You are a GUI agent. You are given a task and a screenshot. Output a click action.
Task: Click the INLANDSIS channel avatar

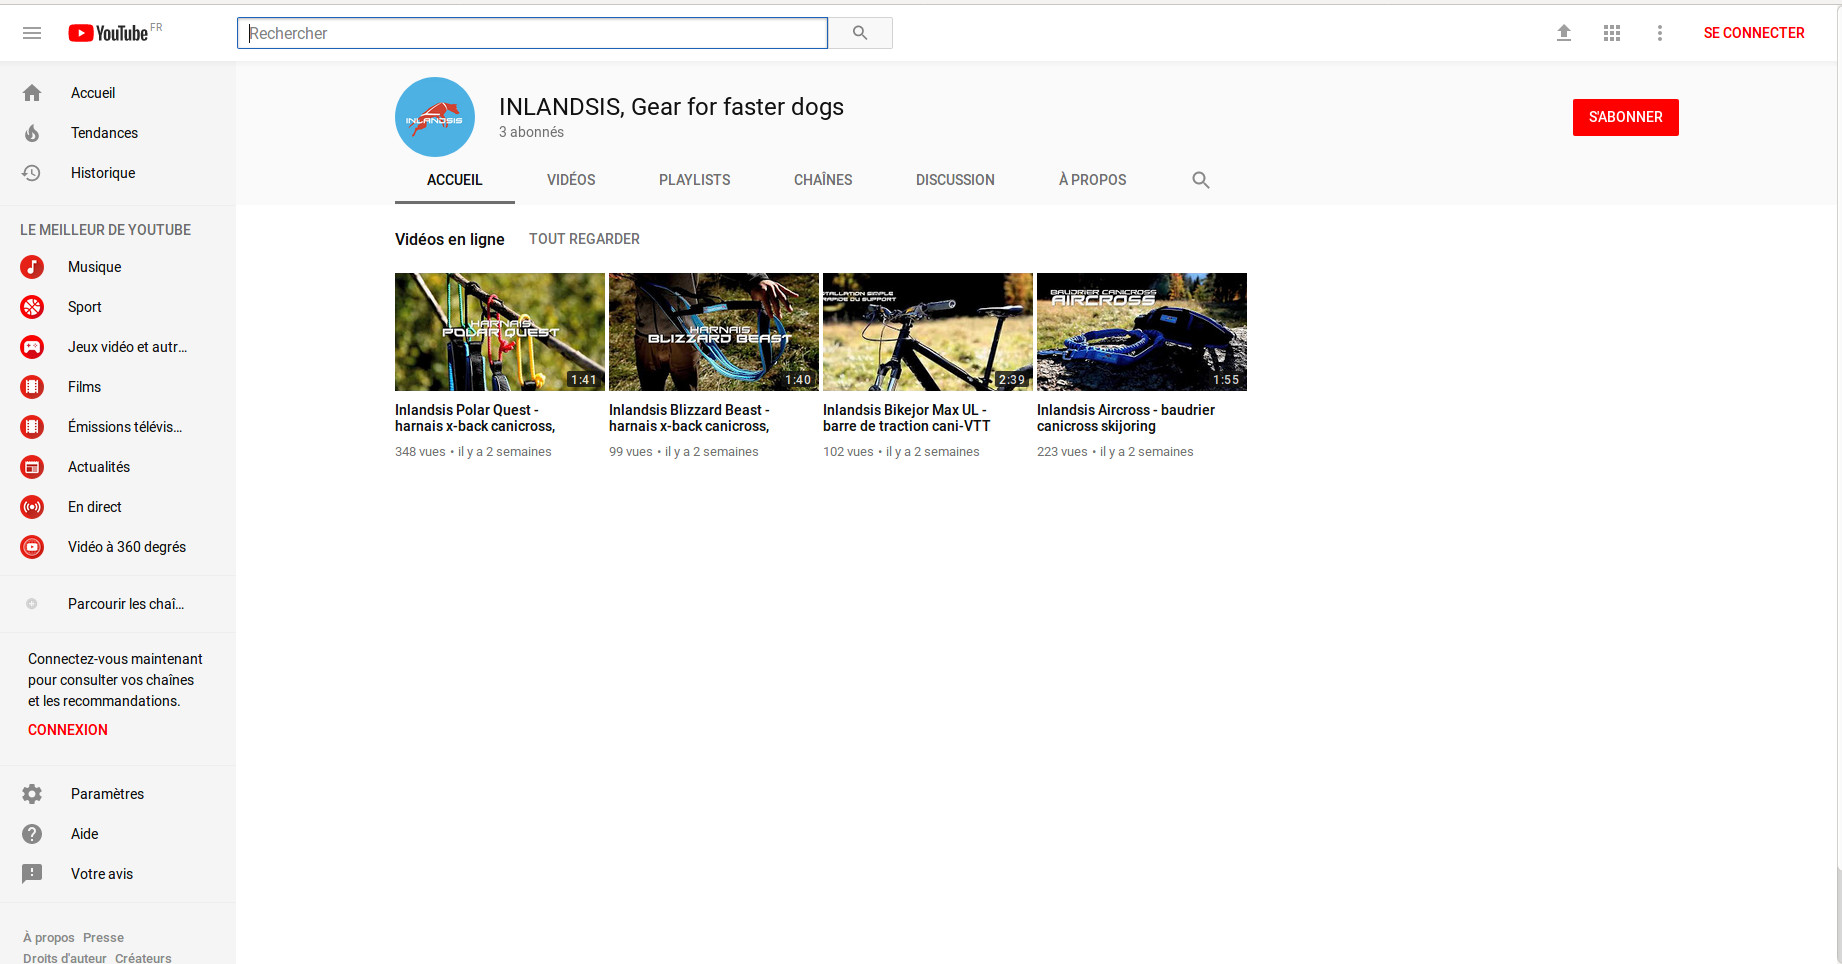point(435,117)
